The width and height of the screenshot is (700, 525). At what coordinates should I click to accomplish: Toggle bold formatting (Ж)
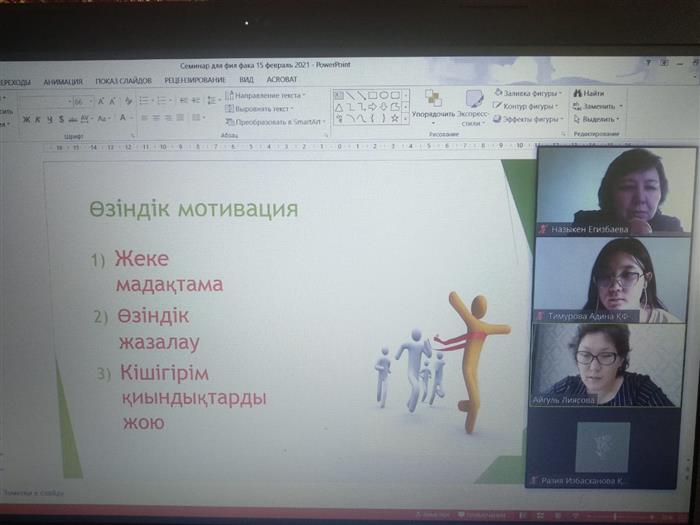click(x=26, y=119)
